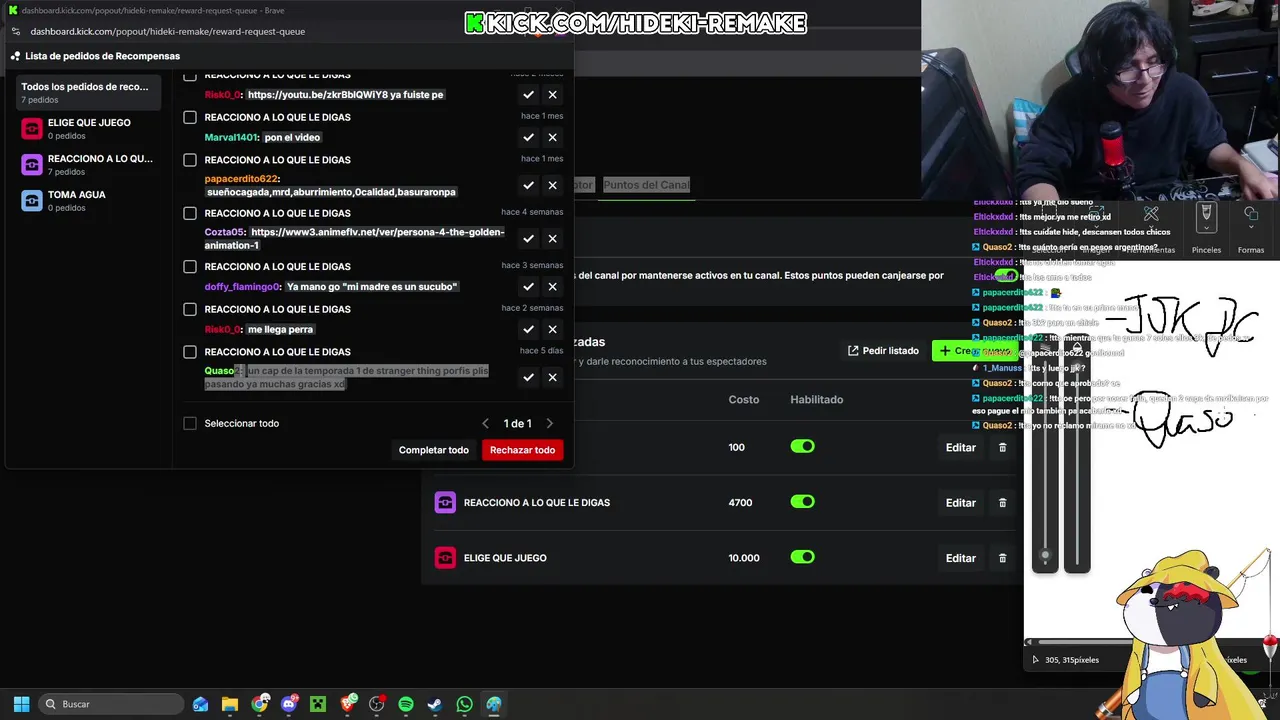Go to the next request page
This screenshot has height=720, width=1280.
549,424
